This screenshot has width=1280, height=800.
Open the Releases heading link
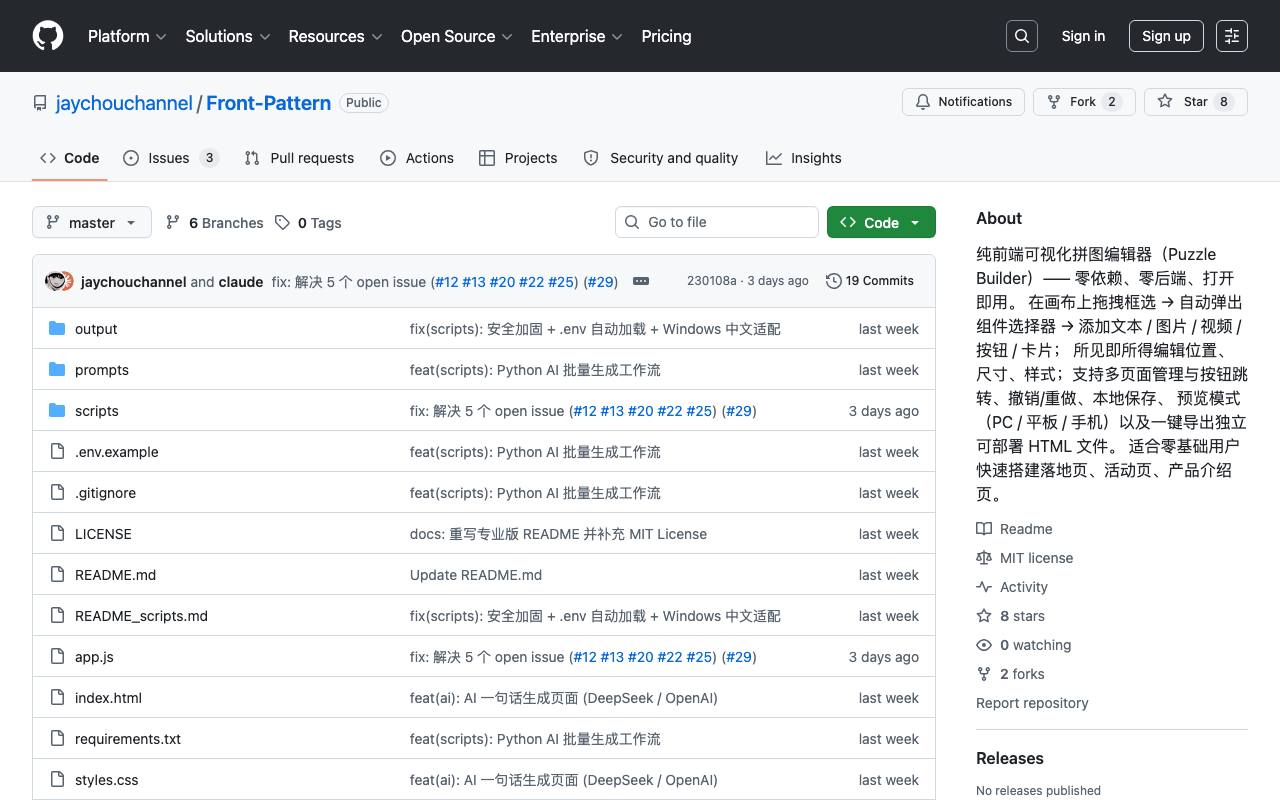[x=1010, y=758]
